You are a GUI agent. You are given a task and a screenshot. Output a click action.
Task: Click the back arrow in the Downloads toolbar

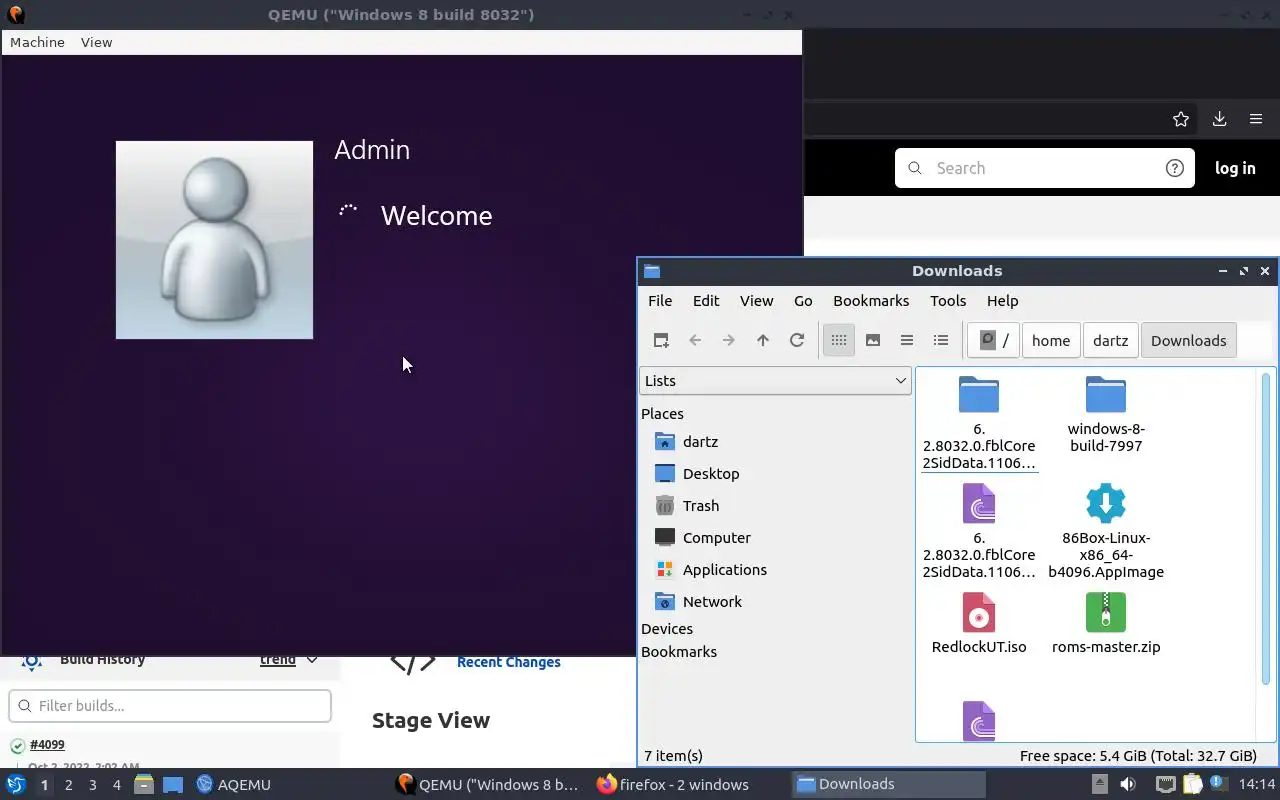pos(695,340)
